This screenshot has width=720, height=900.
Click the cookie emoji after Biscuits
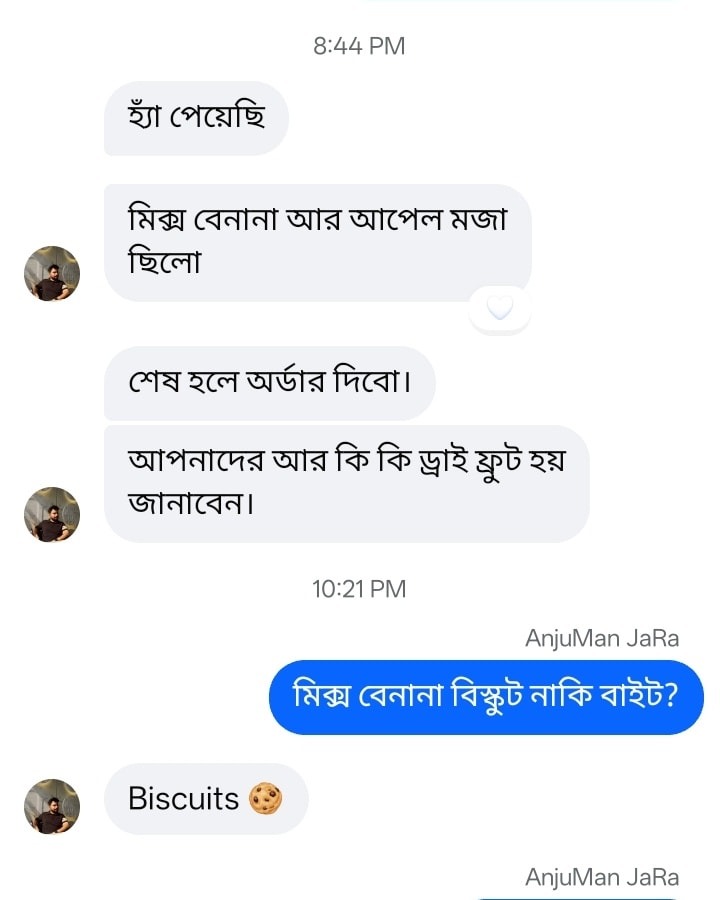[x=266, y=799]
